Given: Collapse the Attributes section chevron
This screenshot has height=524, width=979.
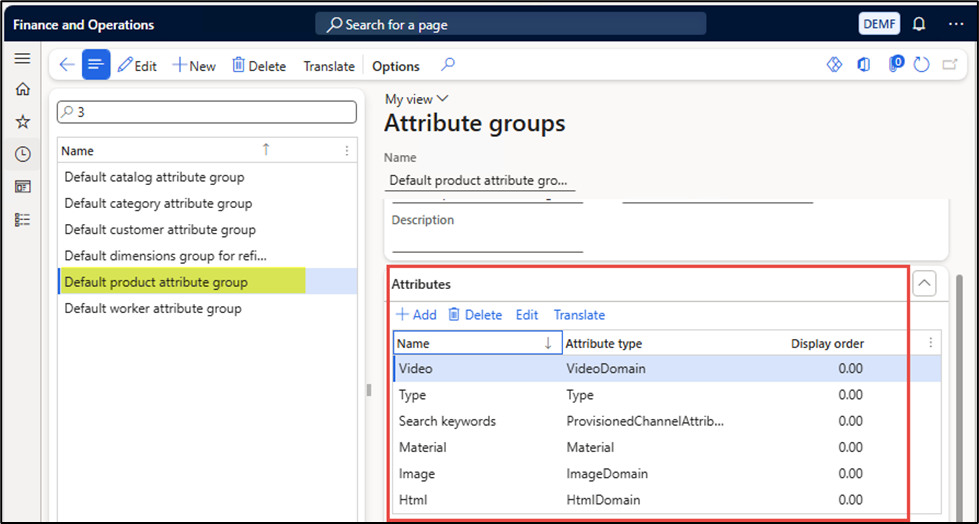Looking at the screenshot, I should pos(925,284).
